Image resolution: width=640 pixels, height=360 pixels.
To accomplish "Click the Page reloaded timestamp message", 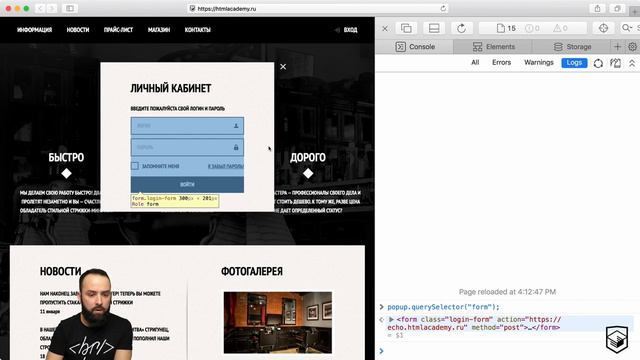I will 507,292.
